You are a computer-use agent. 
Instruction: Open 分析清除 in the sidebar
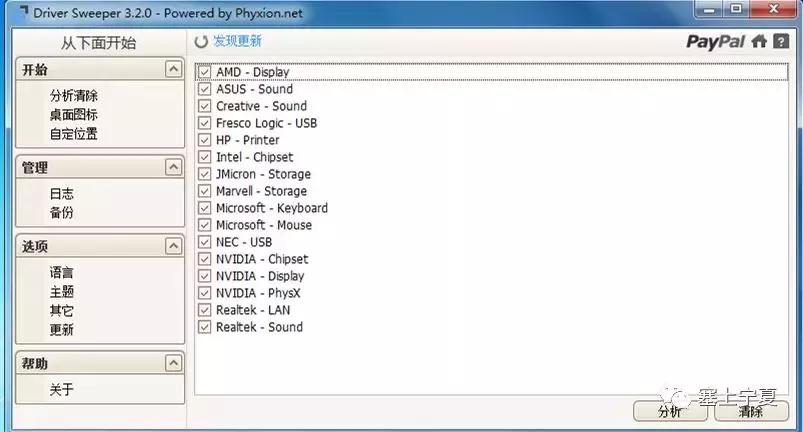(74, 96)
